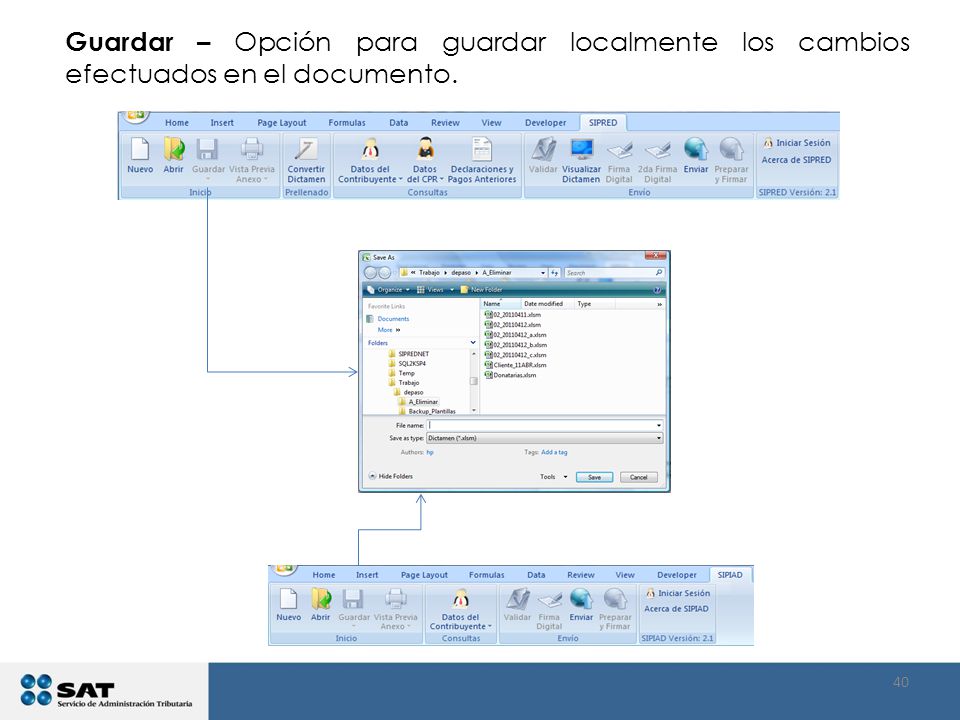Open Datos del Contribuyente in SIPRED ribbon

[370, 159]
